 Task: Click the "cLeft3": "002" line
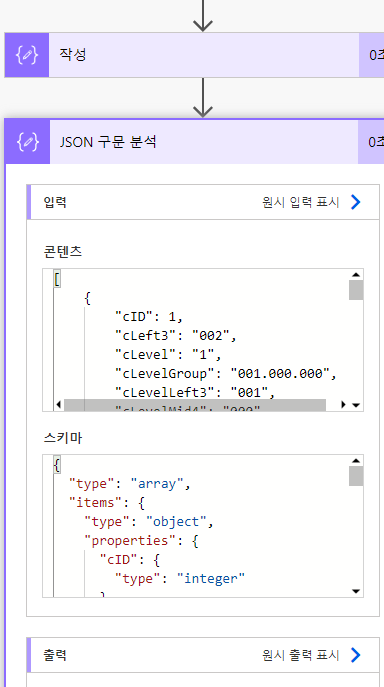176,336
